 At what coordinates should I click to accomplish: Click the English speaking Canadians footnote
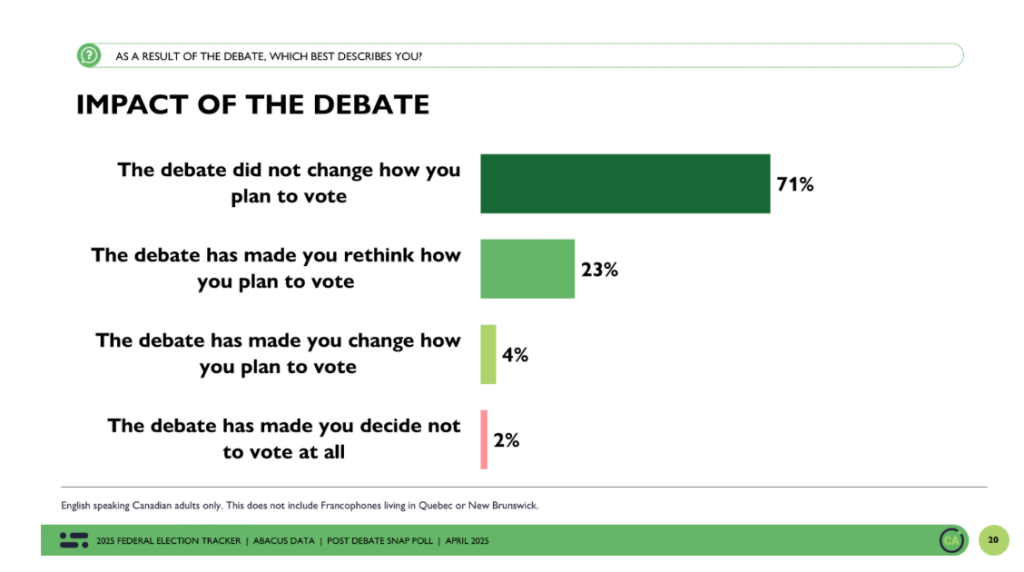tap(300, 505)
